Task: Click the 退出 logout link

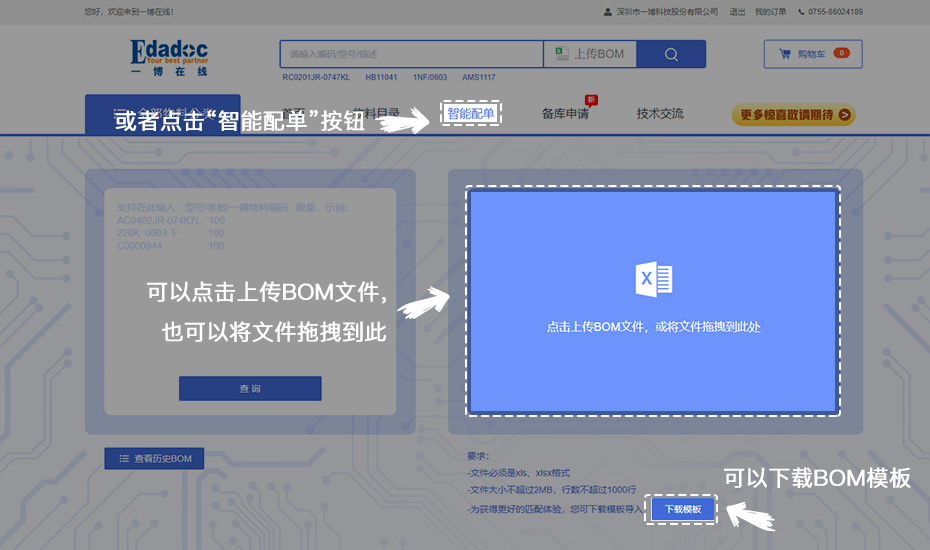Action: click(737, 12)
